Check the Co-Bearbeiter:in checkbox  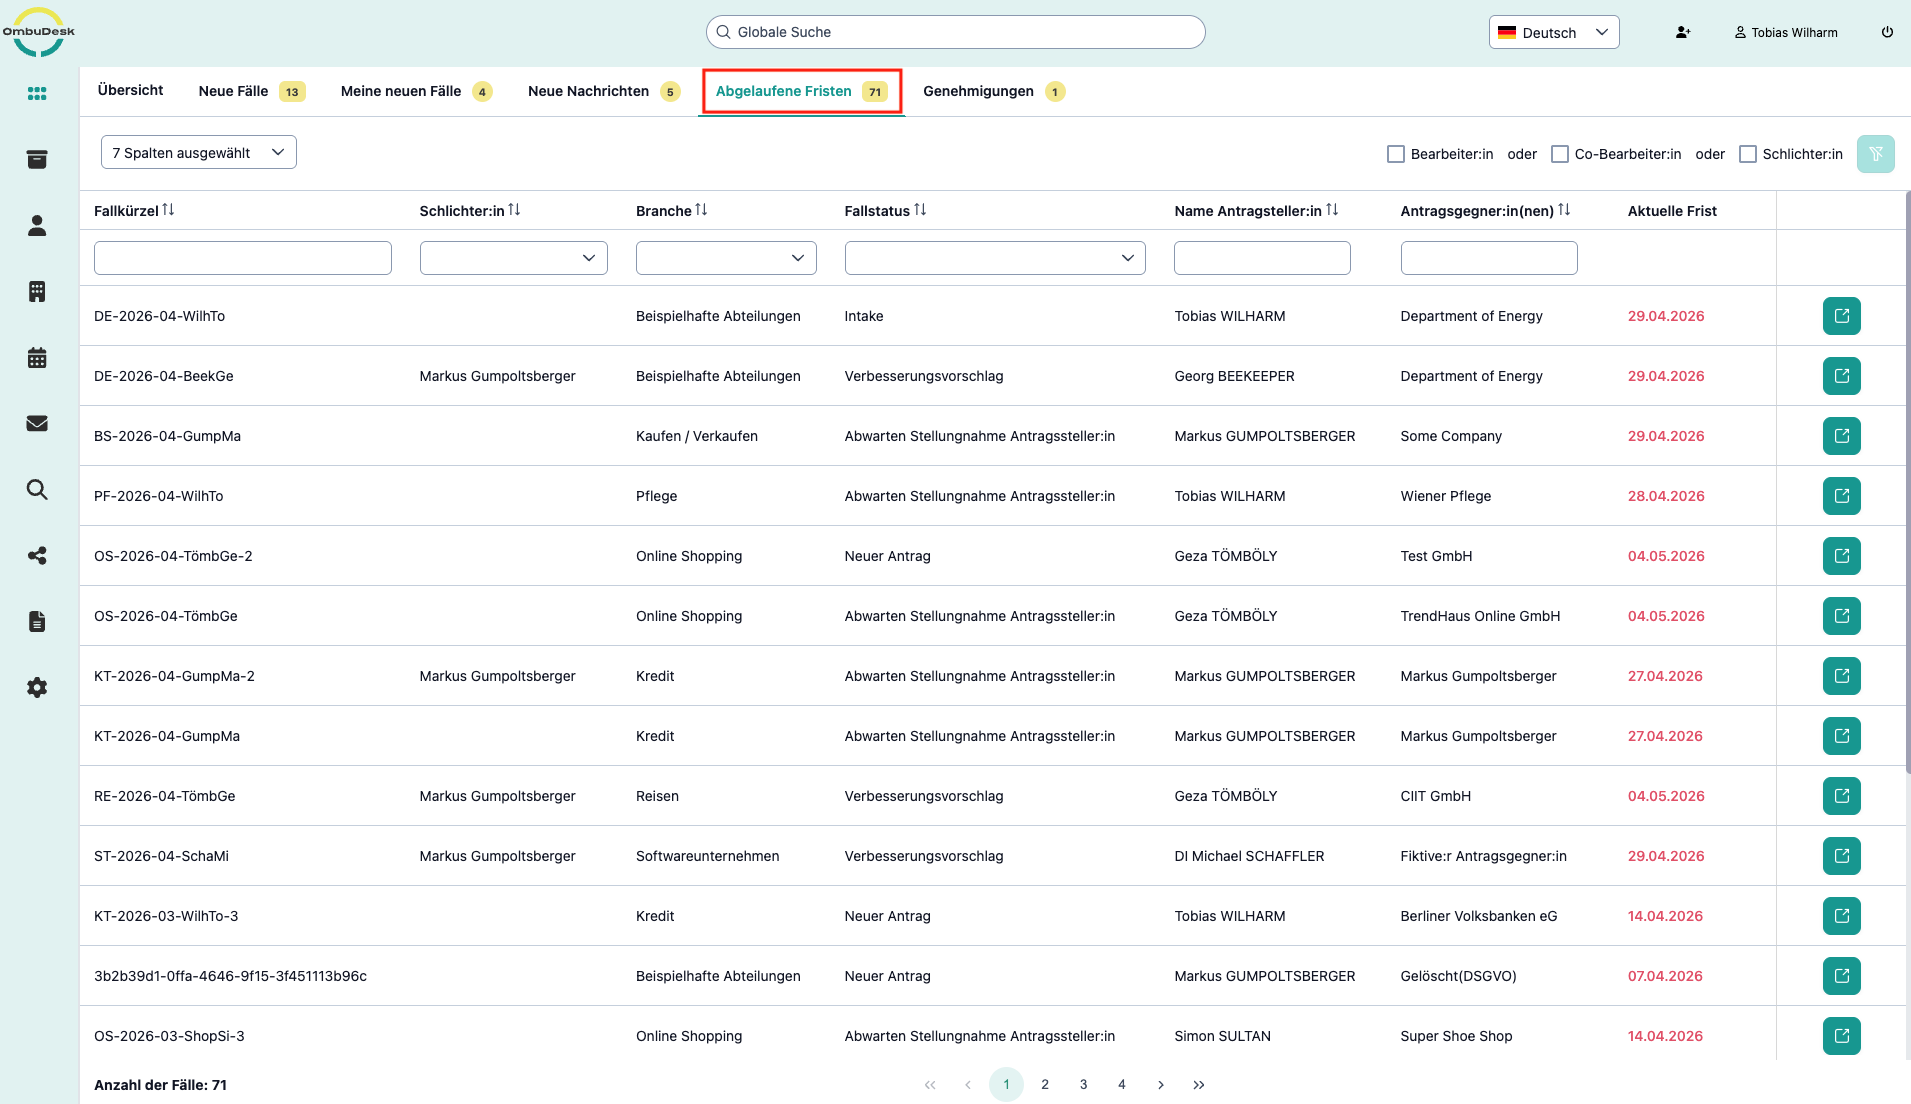pyautogui.click(x=1560, y=154)
